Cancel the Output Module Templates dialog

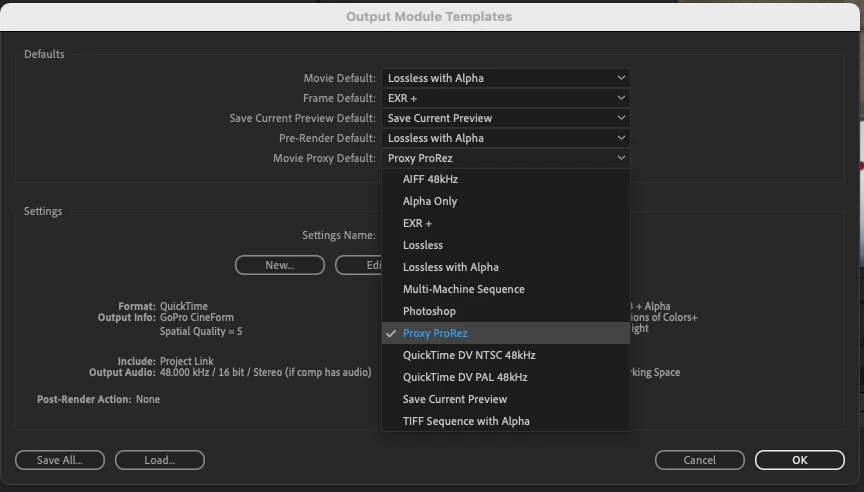(x=700, y=460)
